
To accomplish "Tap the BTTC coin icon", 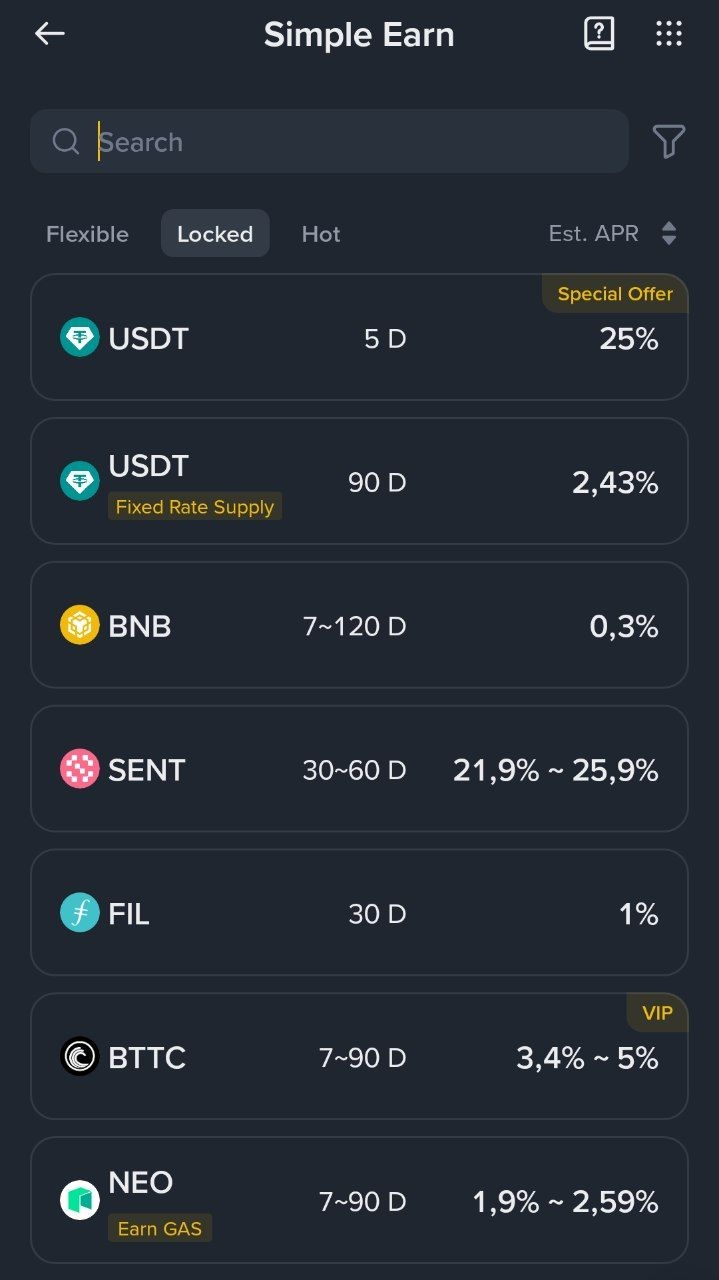I will [80, 1057].
